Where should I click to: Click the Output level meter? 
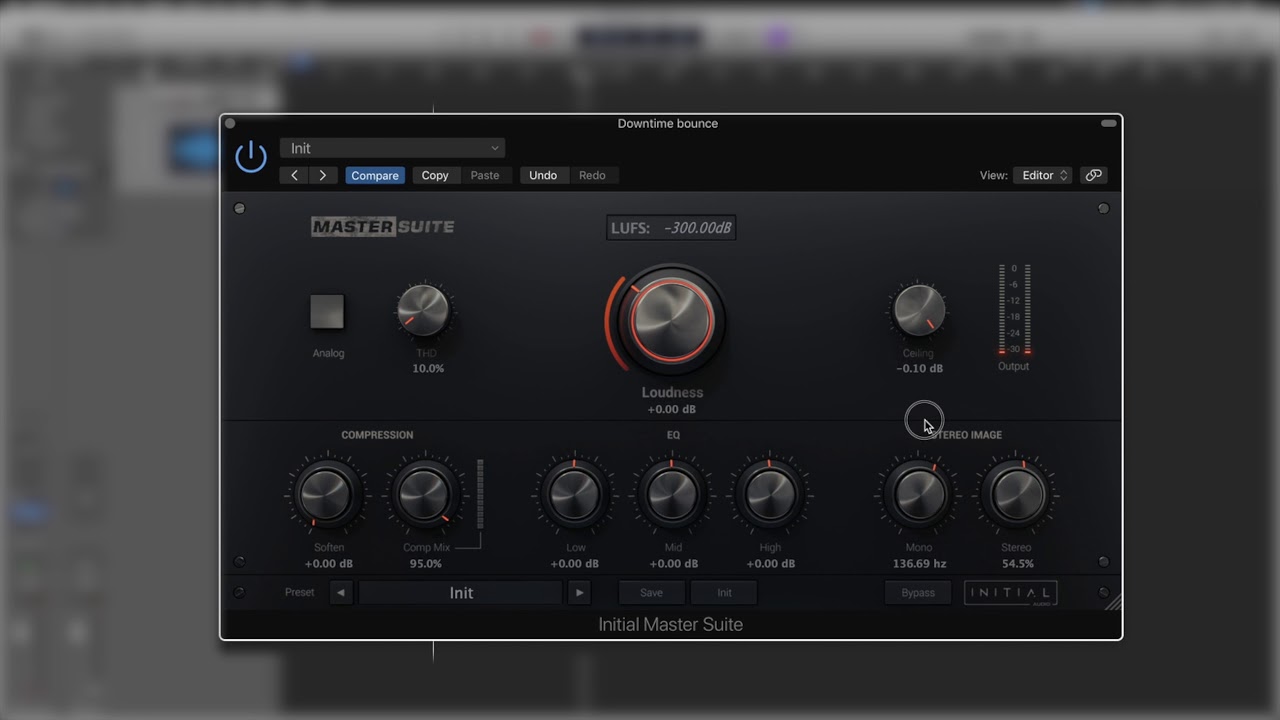click(x=1013, y=310)
